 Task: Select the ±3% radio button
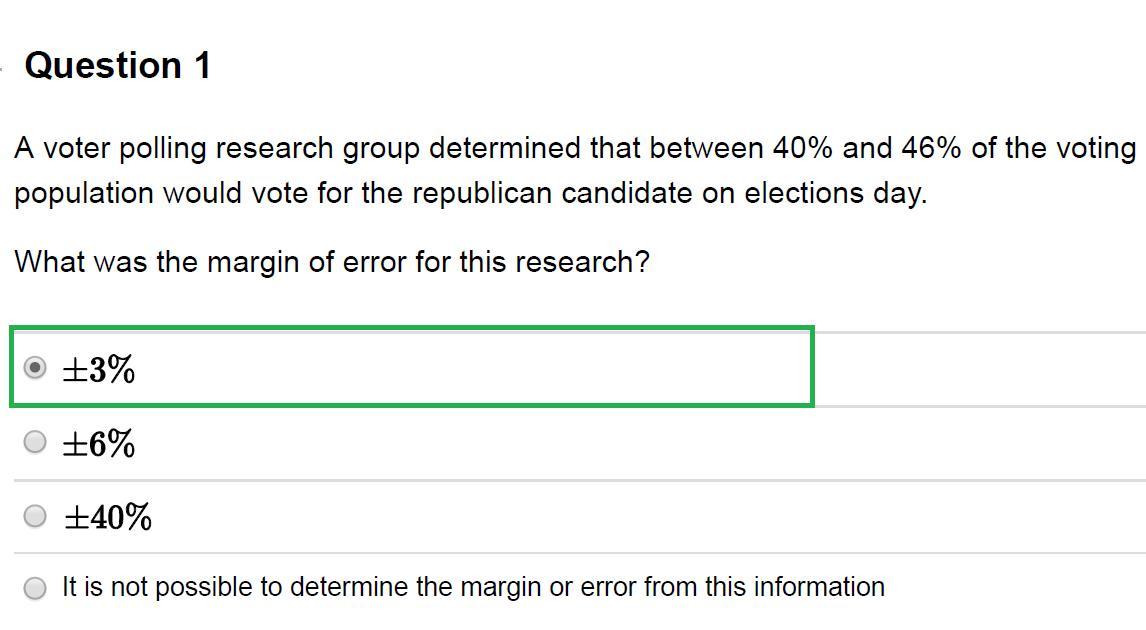35,368
